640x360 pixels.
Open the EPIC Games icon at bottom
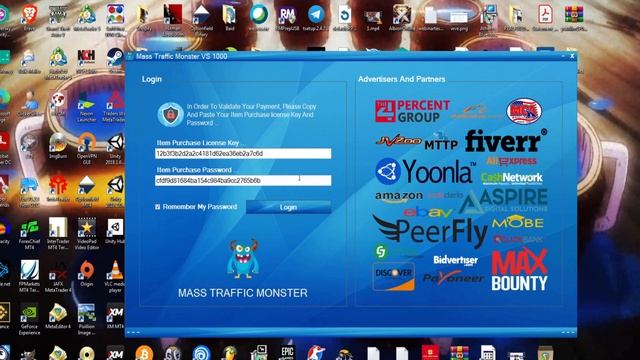point(287,353)
